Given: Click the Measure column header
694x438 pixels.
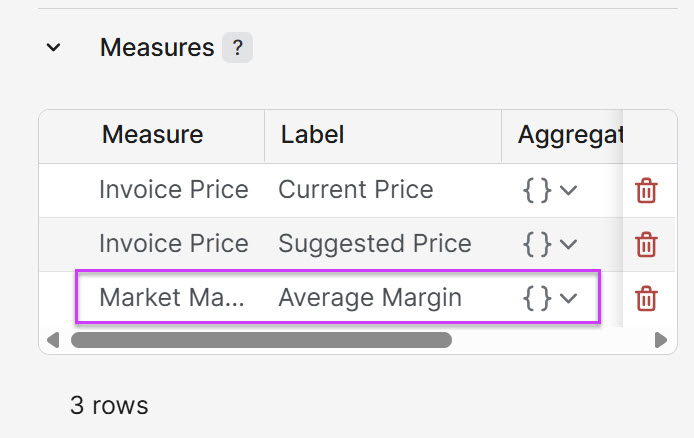Looking at the screenshot, I should coord(152,135).
